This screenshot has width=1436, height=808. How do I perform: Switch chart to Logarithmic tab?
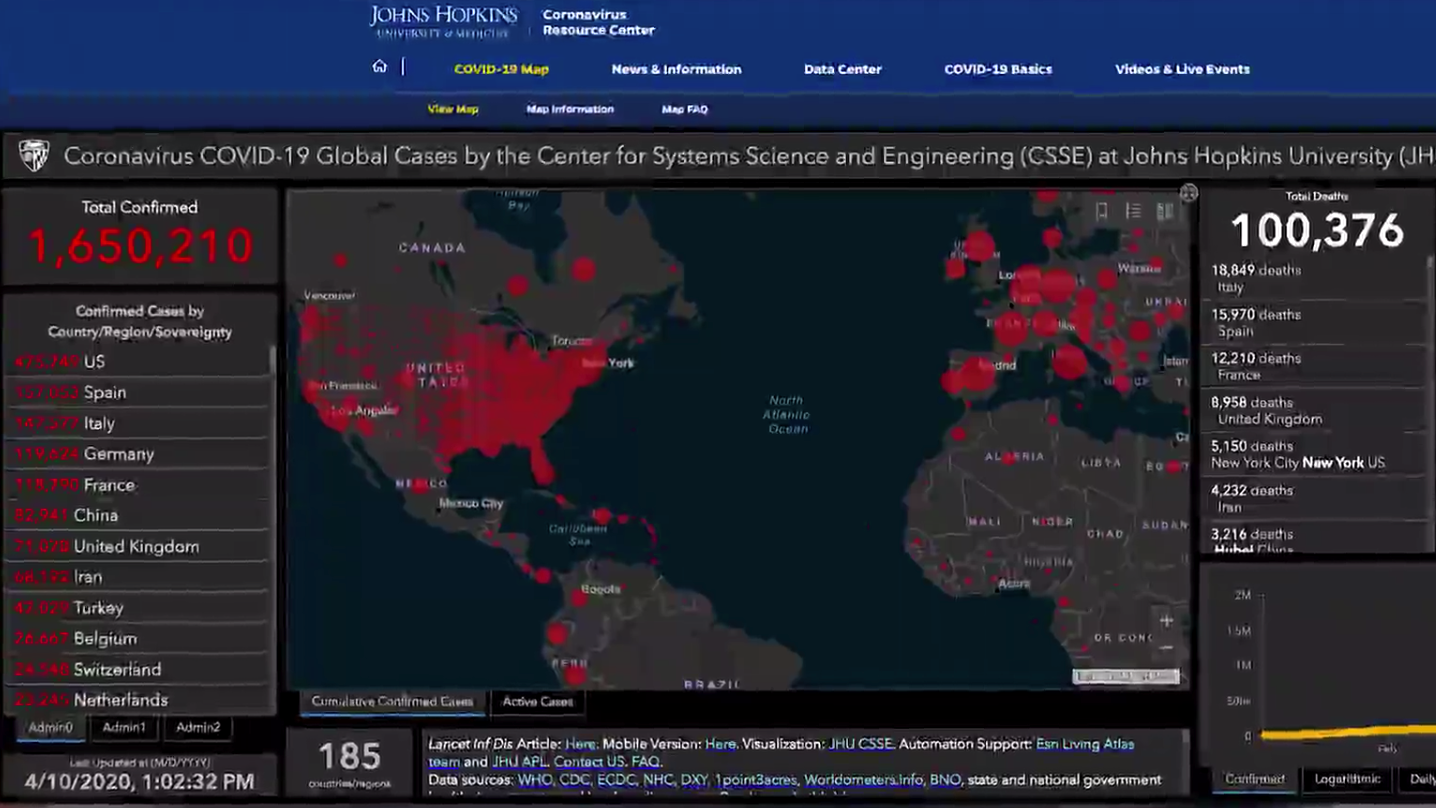coord(1347,779)
